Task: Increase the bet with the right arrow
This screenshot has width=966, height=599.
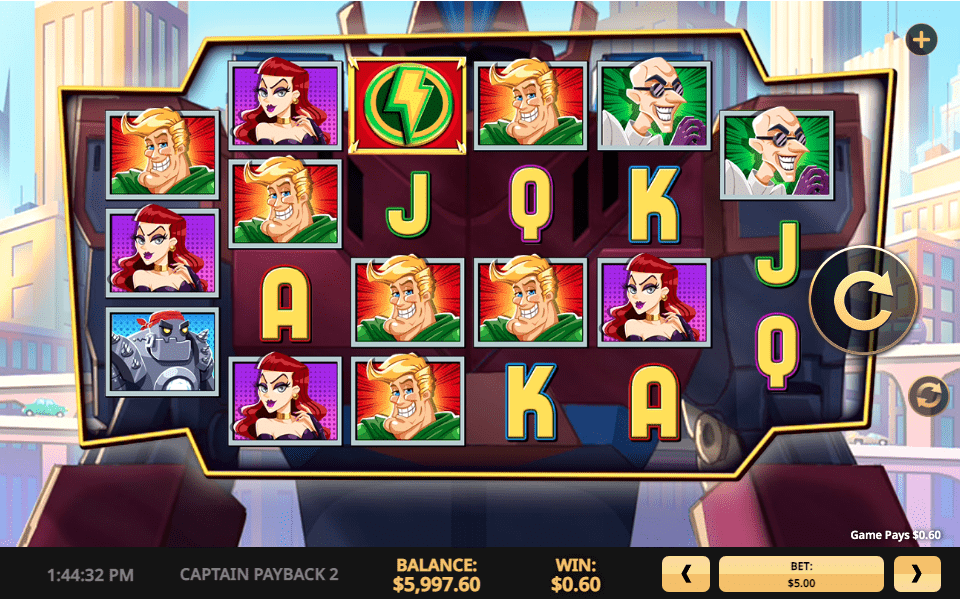Action: click(917, 574)
